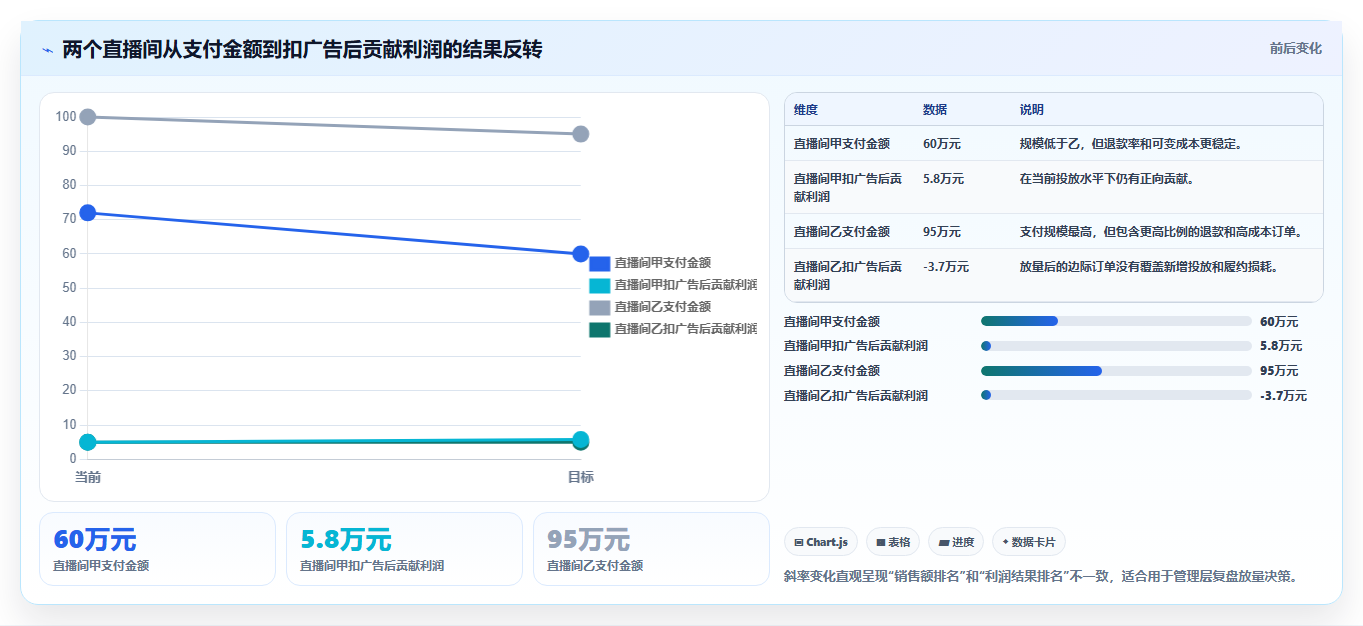Click 5.8万元 value right of progress bar

[1281, 346]
